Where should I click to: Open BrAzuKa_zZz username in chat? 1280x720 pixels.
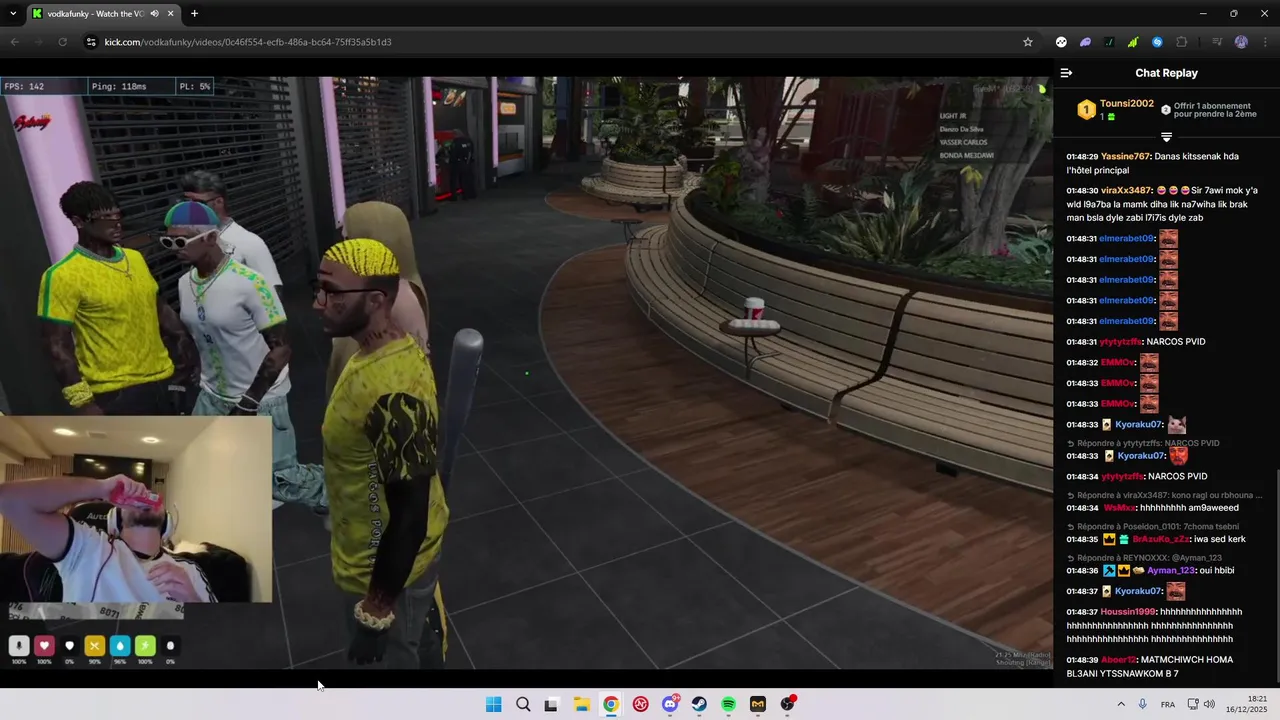pyautogui.click(x=1161, y=539)
